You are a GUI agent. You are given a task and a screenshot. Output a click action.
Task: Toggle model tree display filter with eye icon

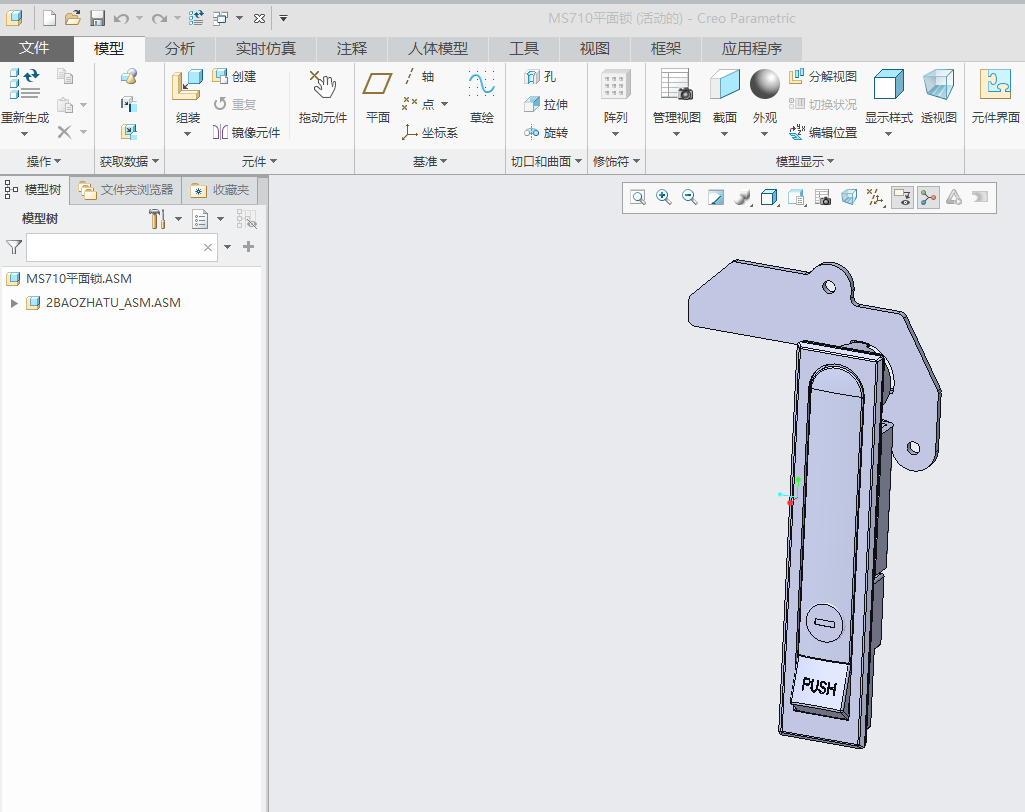pos(246,219)
